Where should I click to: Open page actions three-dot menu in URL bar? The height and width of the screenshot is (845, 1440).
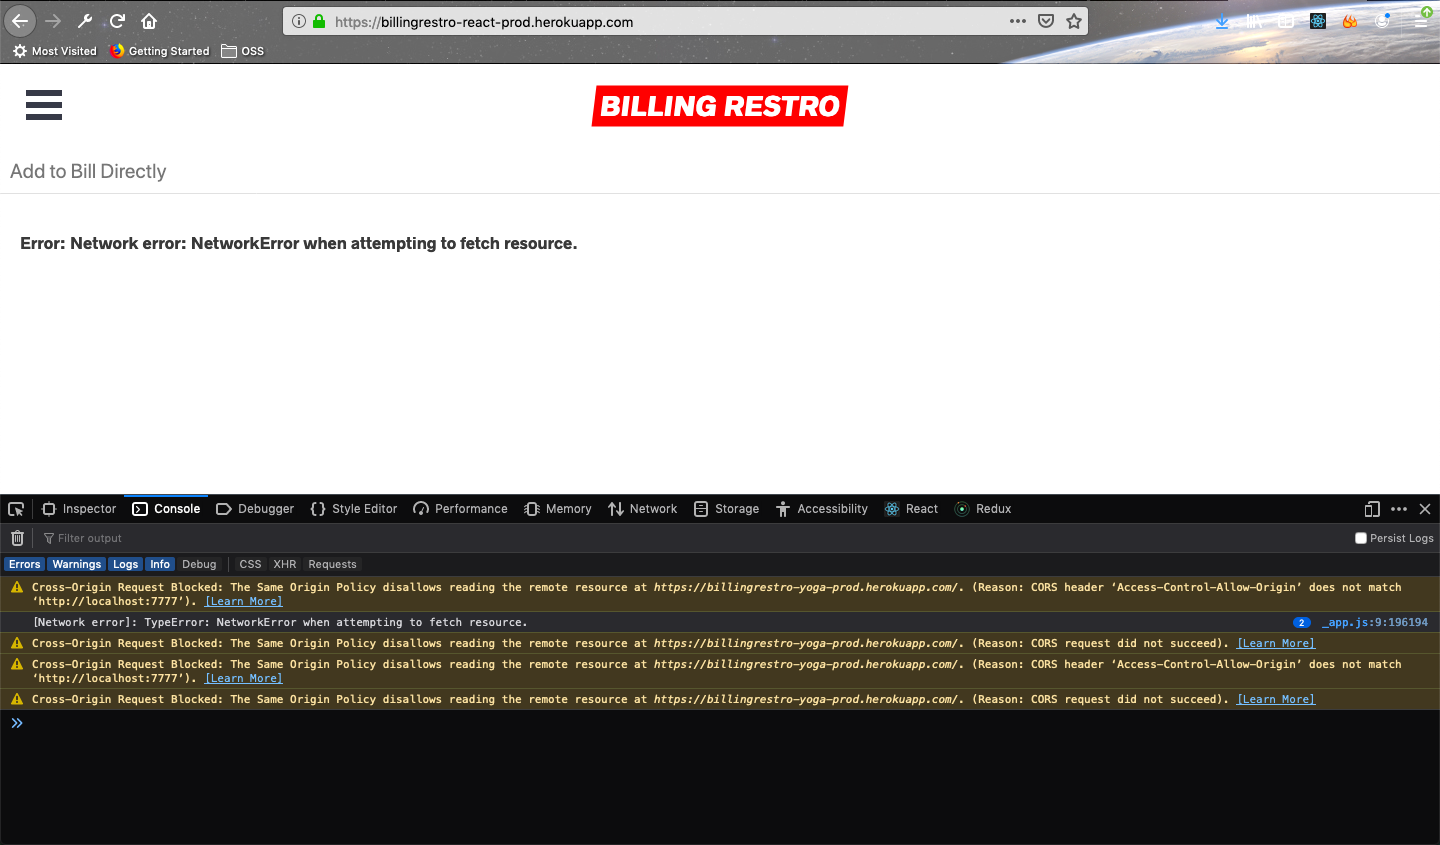(x=1018, y=21)
